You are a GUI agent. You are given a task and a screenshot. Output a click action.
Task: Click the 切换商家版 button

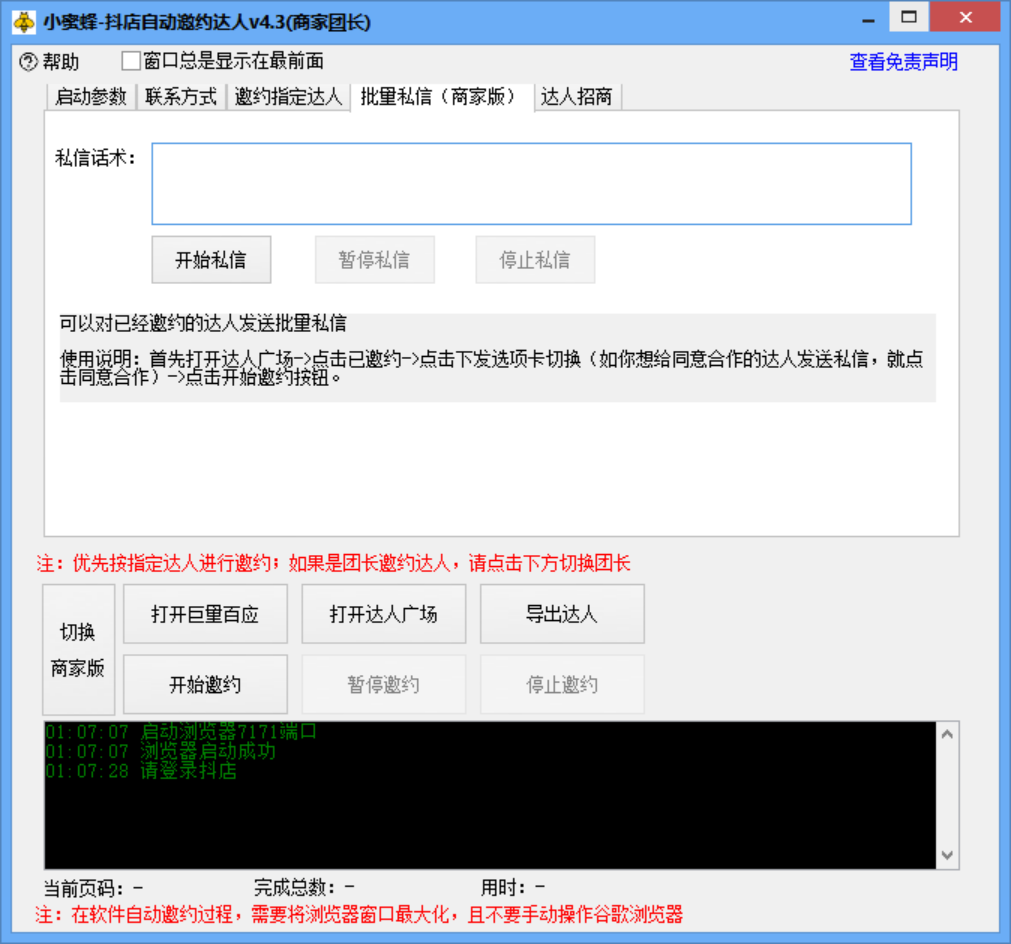coord(78,651)
